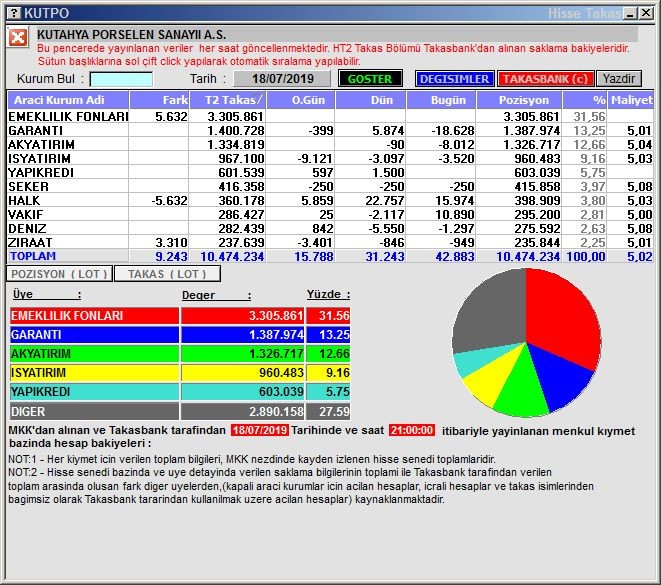This screenshot has height=585, width=661.
Task: Click the blue GARANTI legend bar
Action: pyautogui.click(x=94, y=335)
